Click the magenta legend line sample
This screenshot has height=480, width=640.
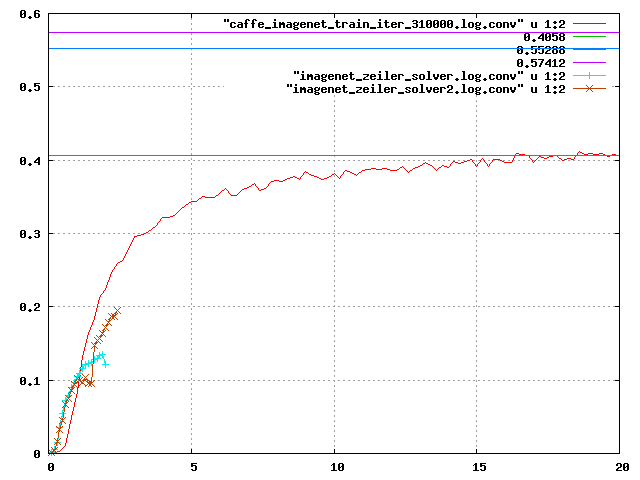589,63
